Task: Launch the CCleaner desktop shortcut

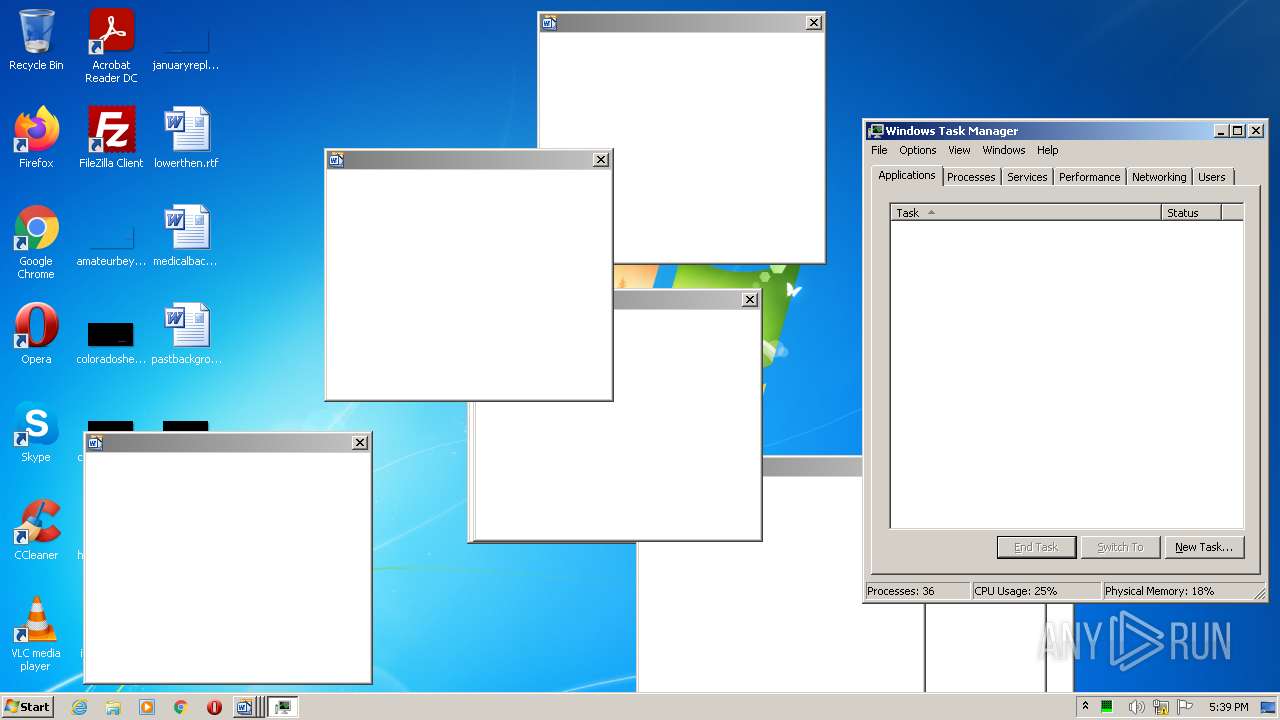Action: click(x=36, y=530)
